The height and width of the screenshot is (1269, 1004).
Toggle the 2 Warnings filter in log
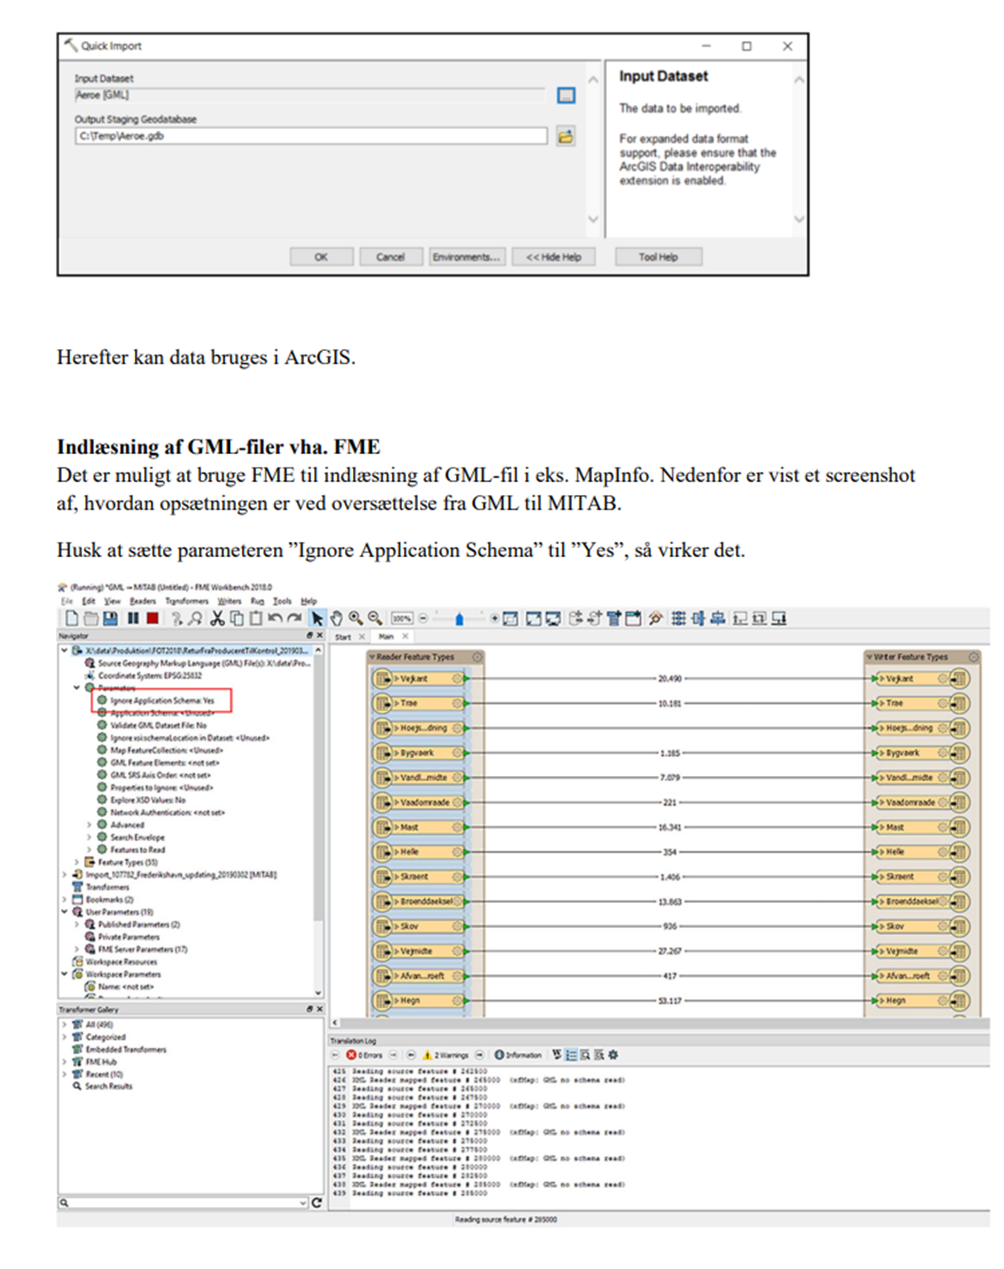(x=446, y=1055)
